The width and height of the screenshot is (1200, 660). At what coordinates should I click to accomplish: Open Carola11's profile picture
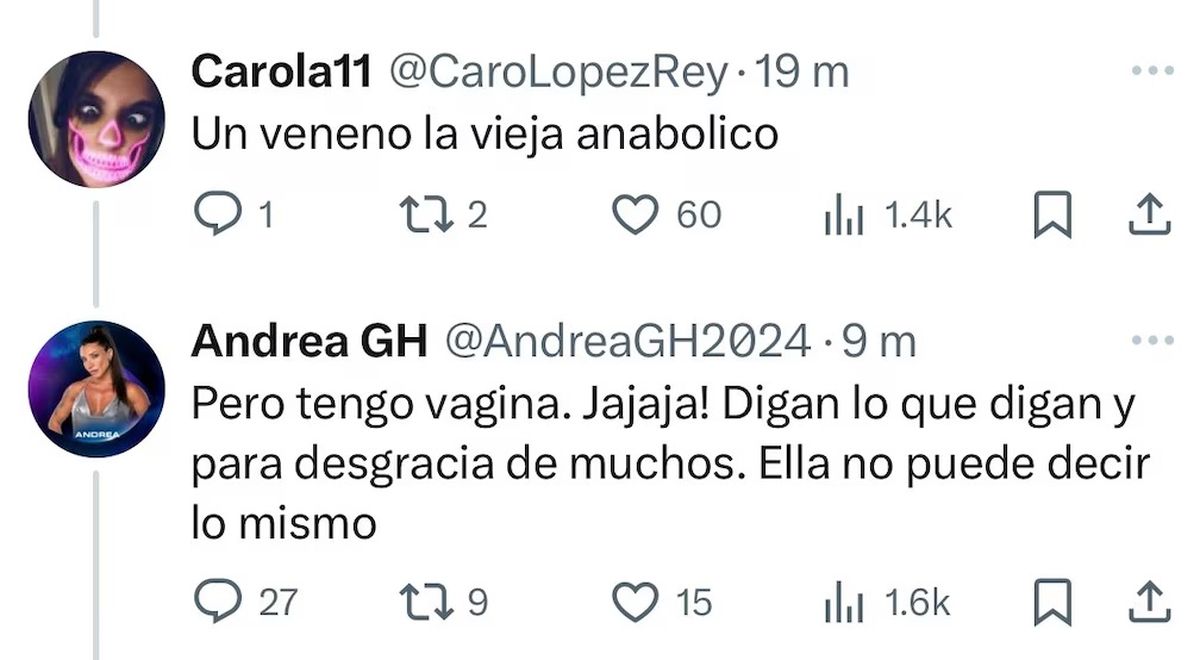[x=96, y=119]
